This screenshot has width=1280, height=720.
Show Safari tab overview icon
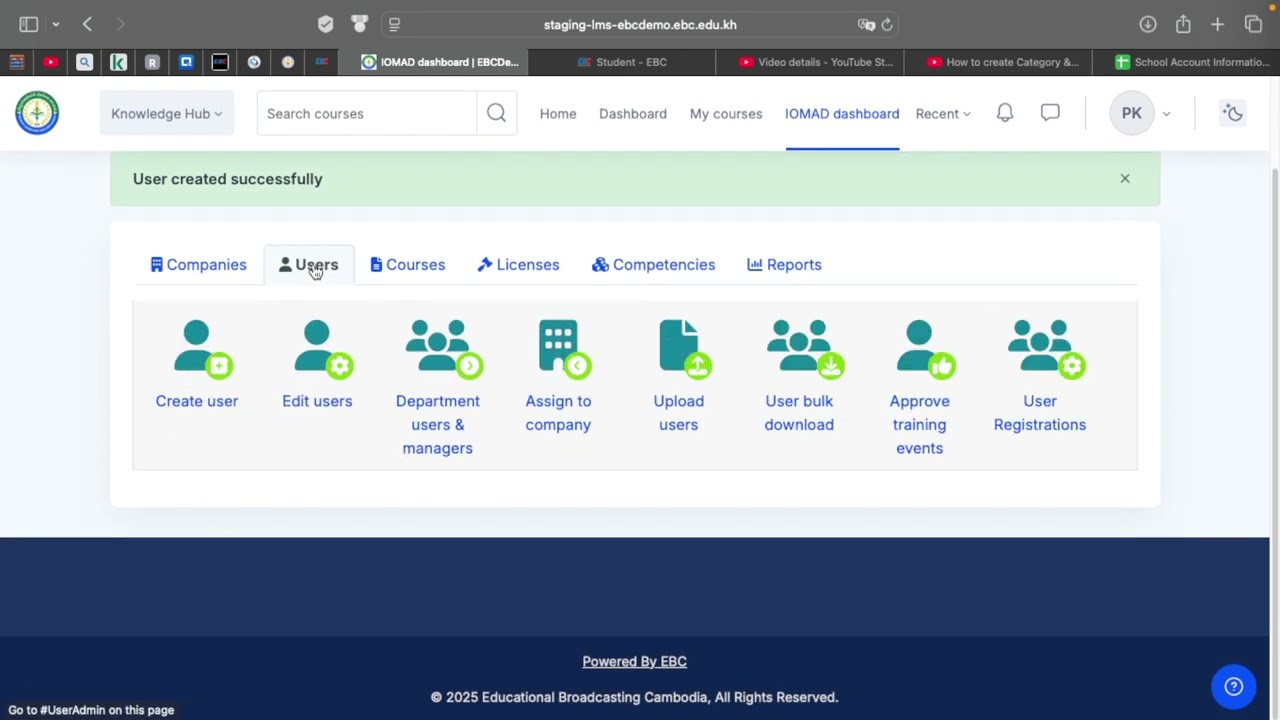pos(1253,24)
